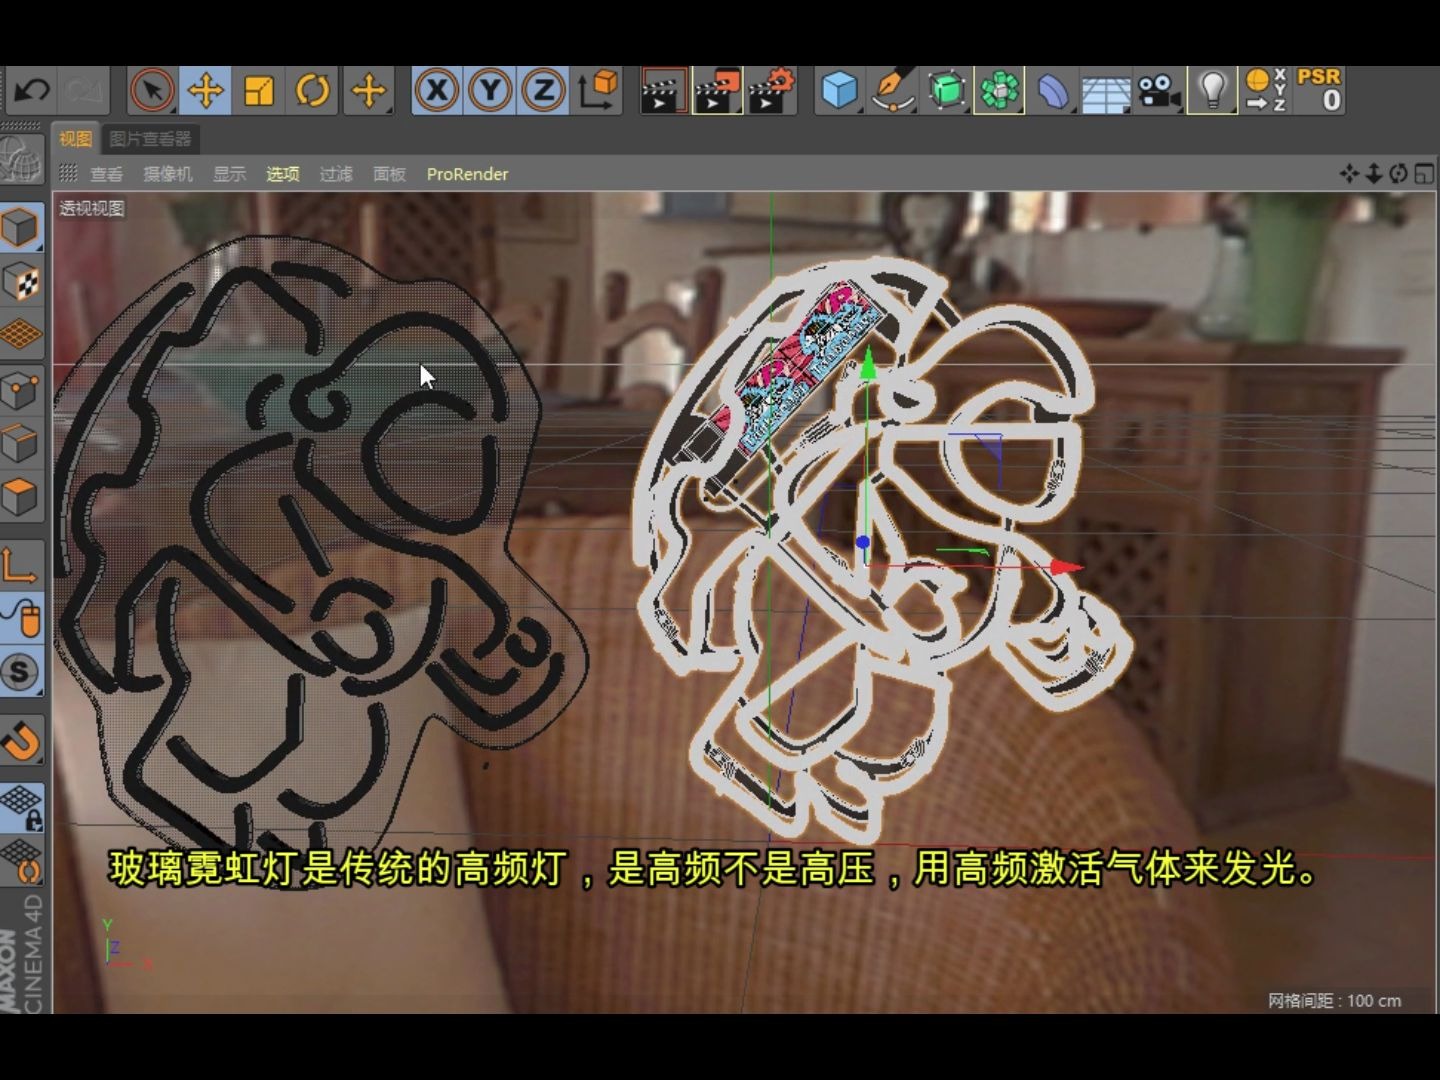The width and height of the screenshot is (1440, 1080).
Task: Open the ProRender menu
Action: tap(468, 174)
